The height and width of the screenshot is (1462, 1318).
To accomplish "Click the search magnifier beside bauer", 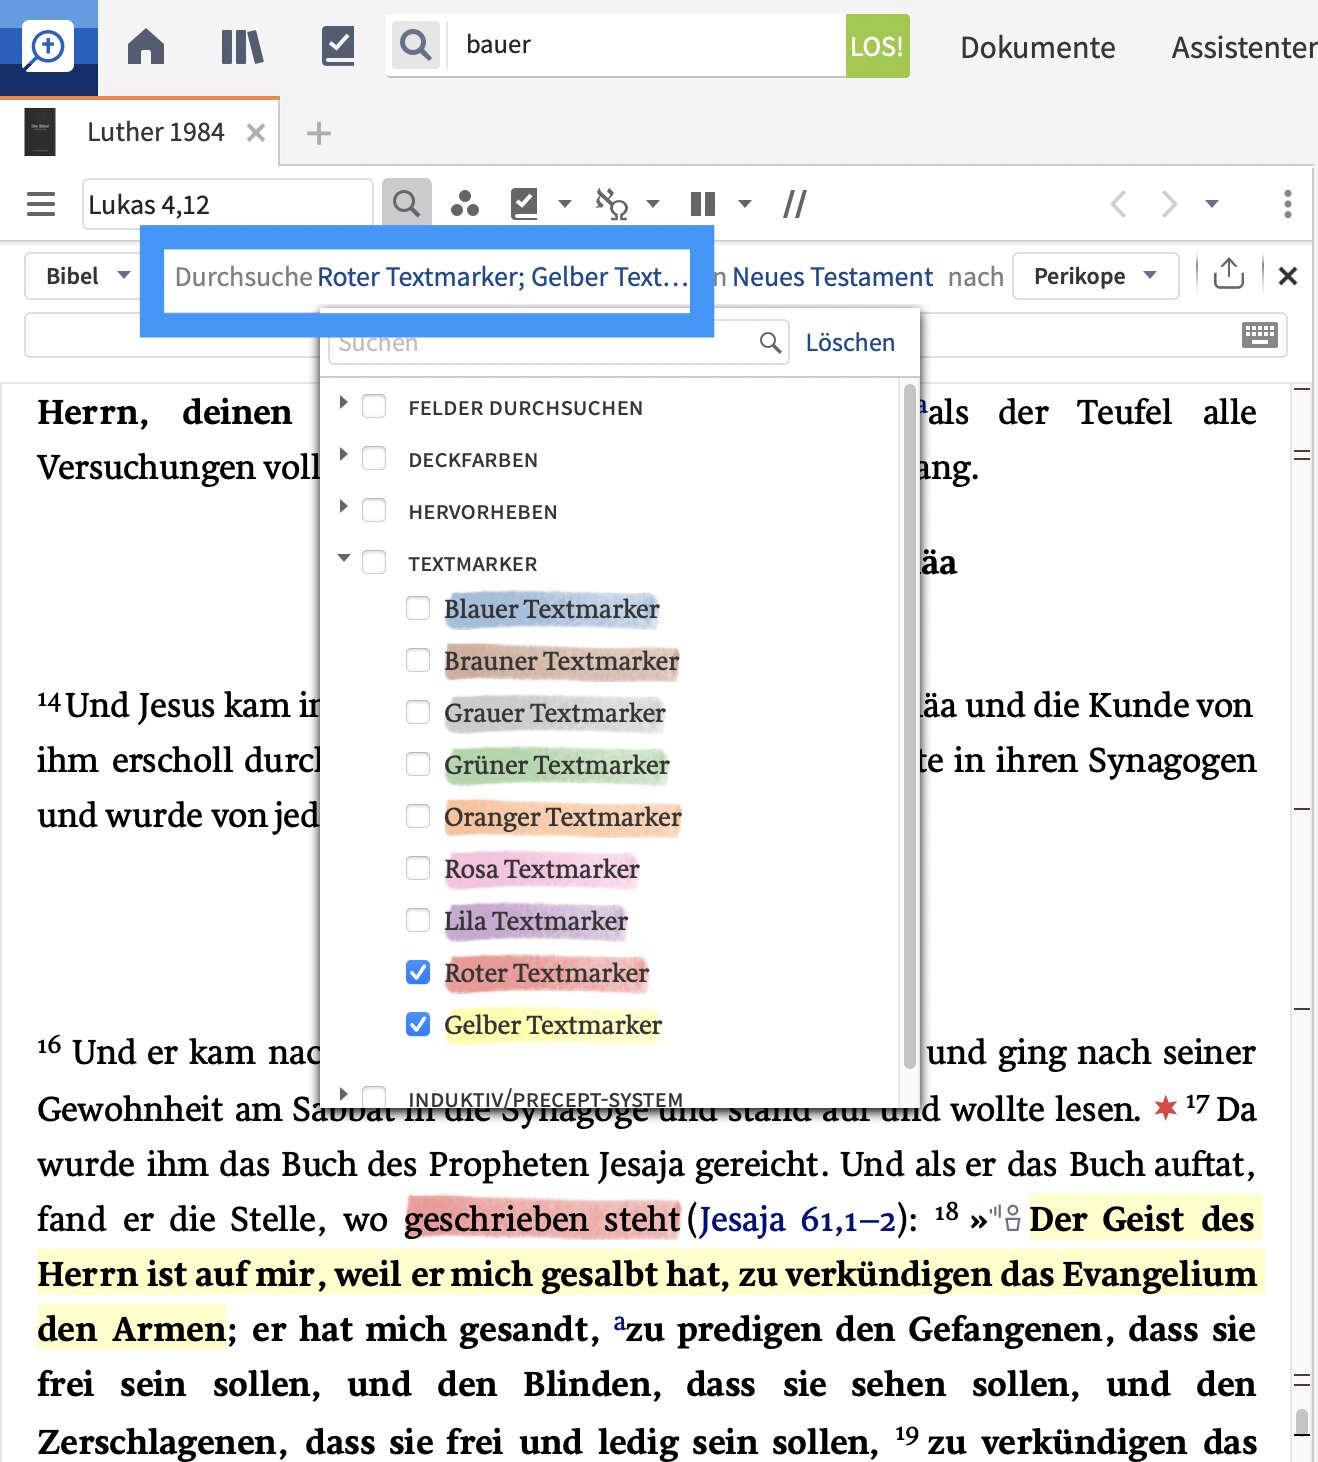I will pos(415,45).
